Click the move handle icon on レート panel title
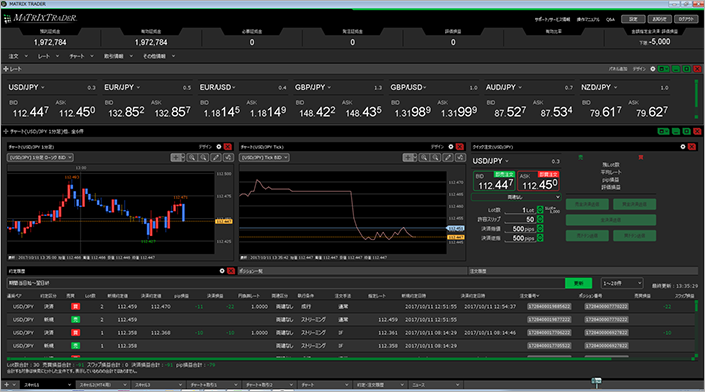The width and height of the screenshot is (705, 392). [6, 69]
